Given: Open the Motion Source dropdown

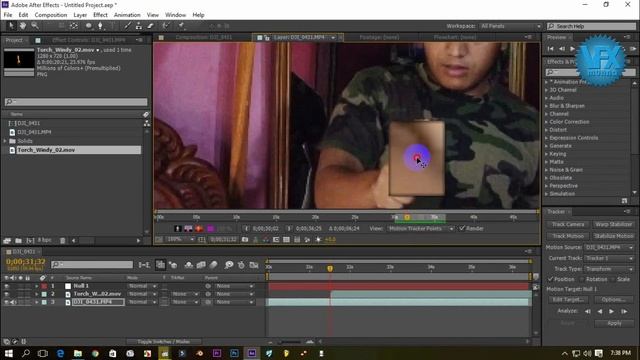Looking at the screenshot, I should click(x=609, y=247).
